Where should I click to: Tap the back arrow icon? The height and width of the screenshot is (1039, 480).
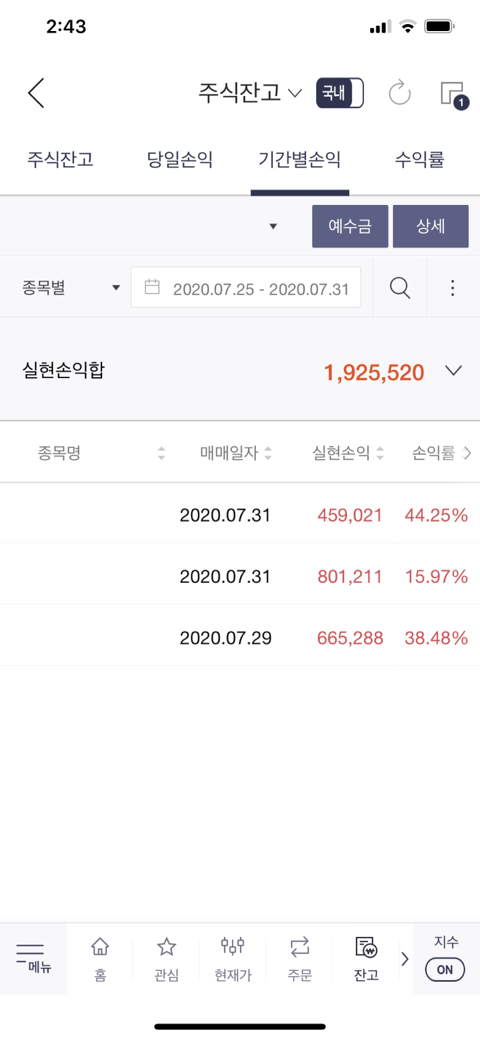[36, 93]
